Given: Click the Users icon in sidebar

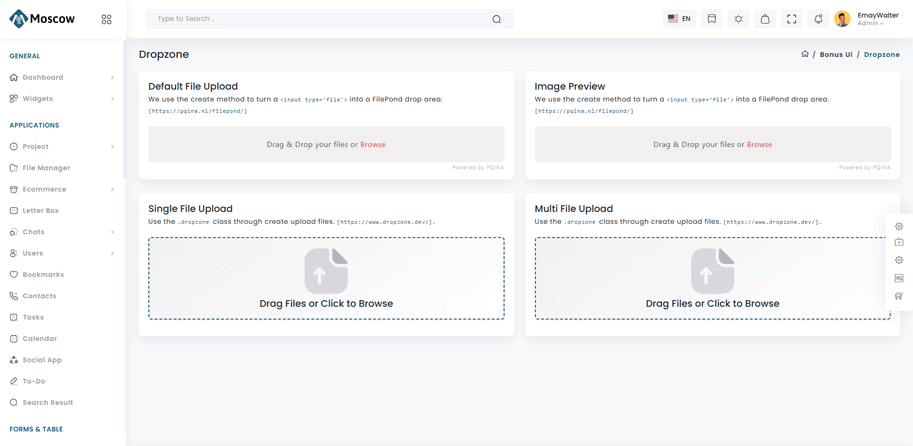Looking at the screenshot, I should (14, 253).
